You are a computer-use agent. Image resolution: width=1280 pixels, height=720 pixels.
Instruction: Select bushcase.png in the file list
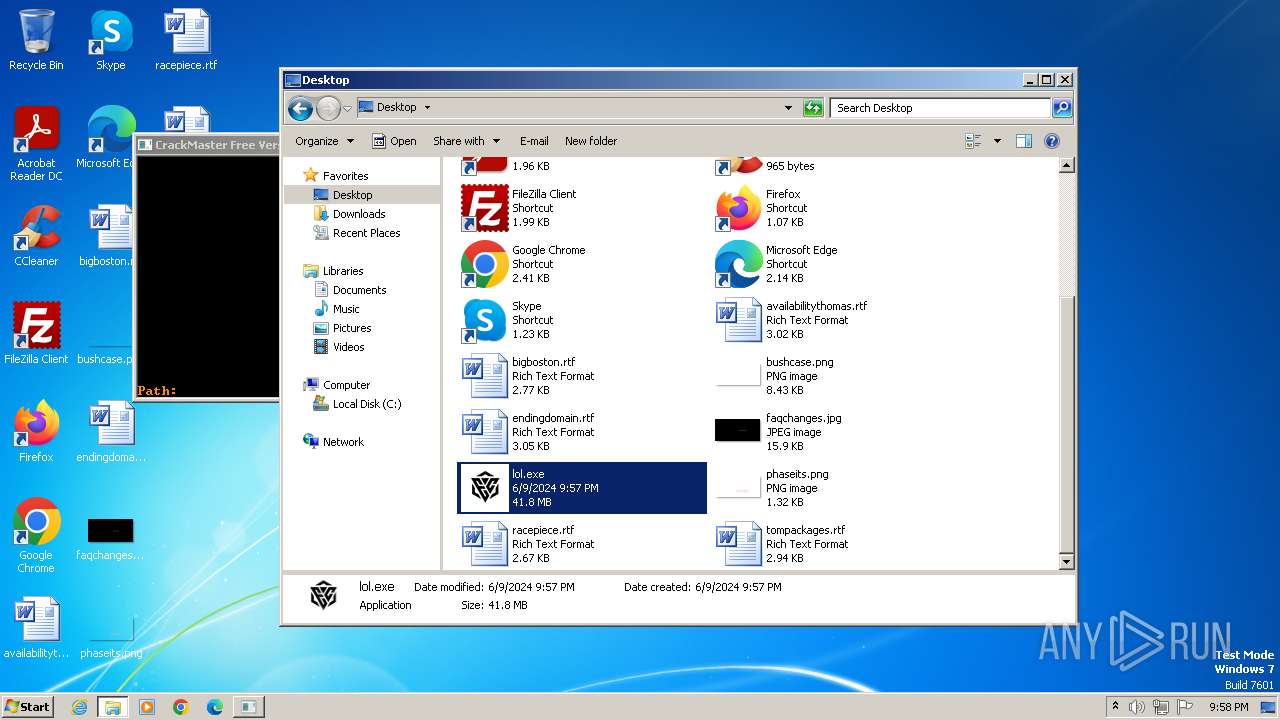[836, 376]
